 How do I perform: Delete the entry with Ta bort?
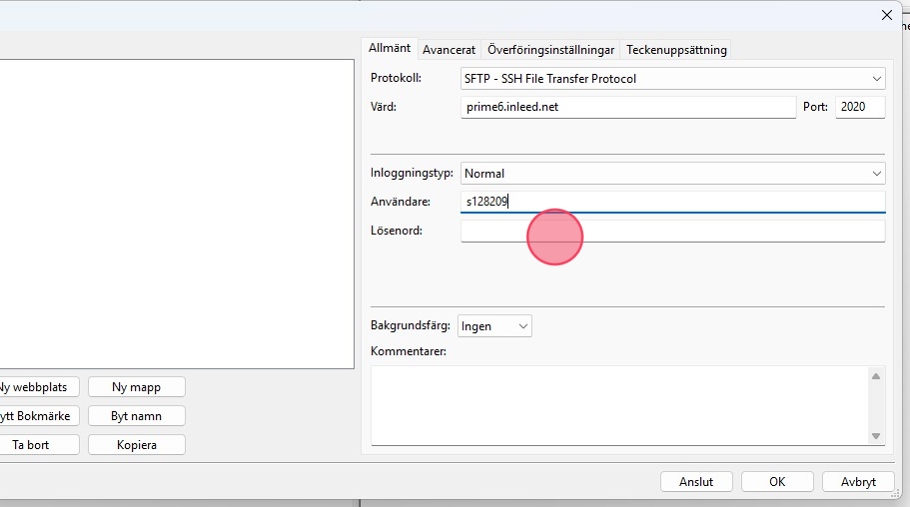tap(32, 445)
